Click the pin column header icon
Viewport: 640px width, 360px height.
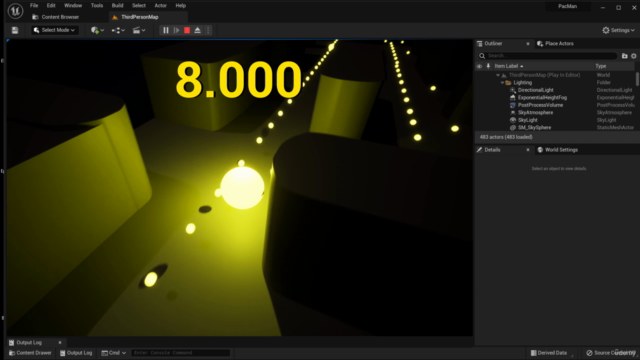488,66
